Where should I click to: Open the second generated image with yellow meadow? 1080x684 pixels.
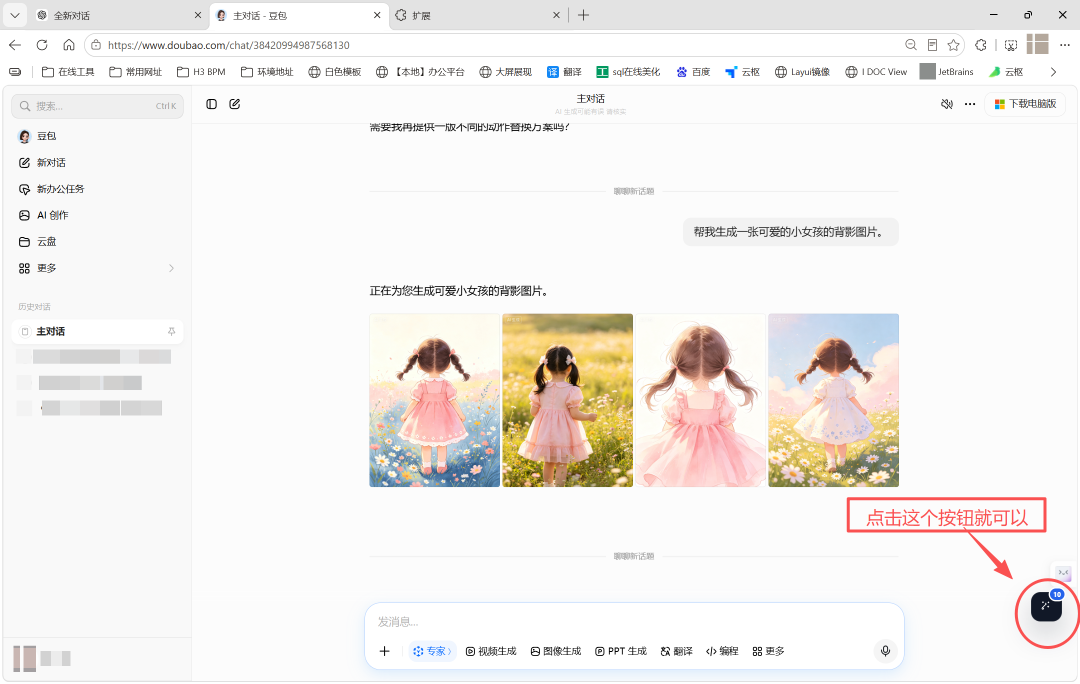[x=568, y=400]
